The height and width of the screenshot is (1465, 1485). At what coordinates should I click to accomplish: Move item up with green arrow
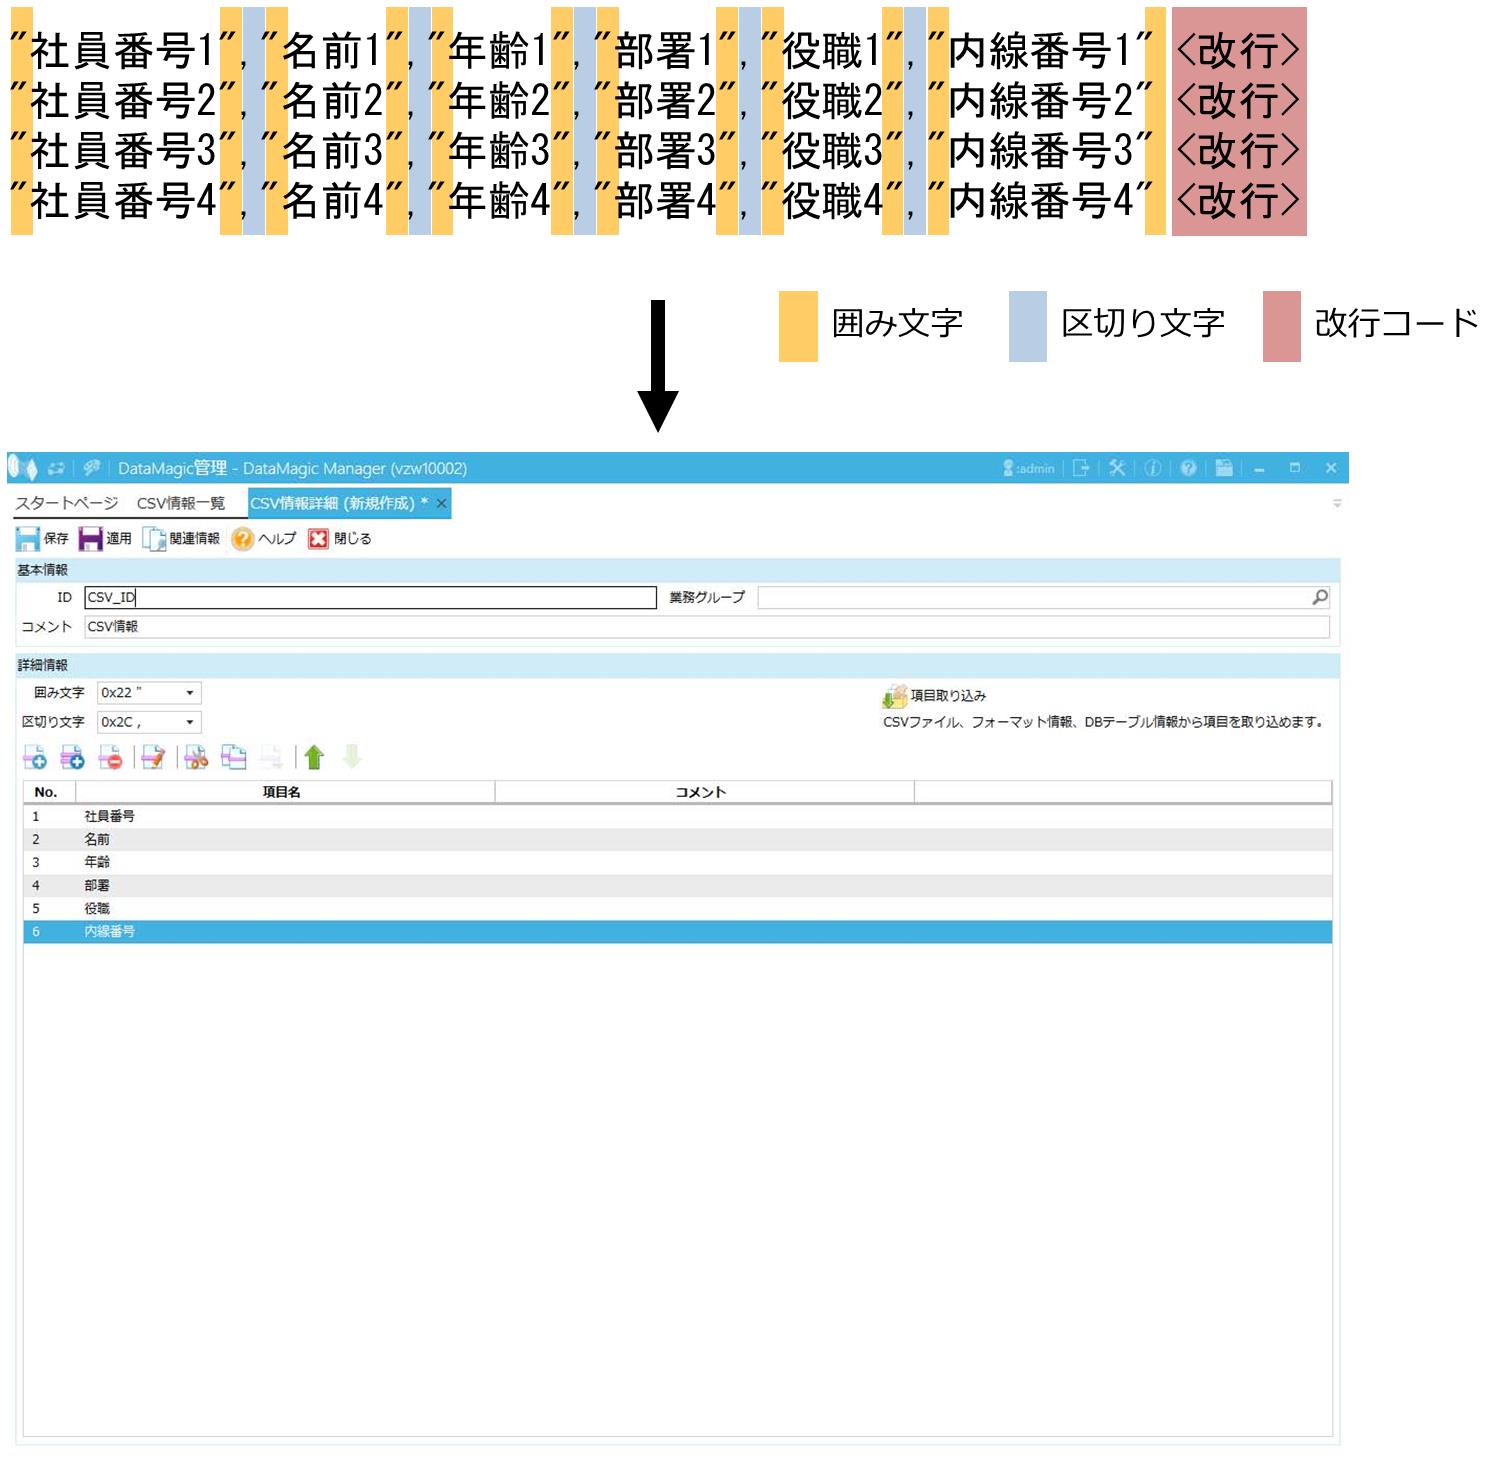point(314,758)
